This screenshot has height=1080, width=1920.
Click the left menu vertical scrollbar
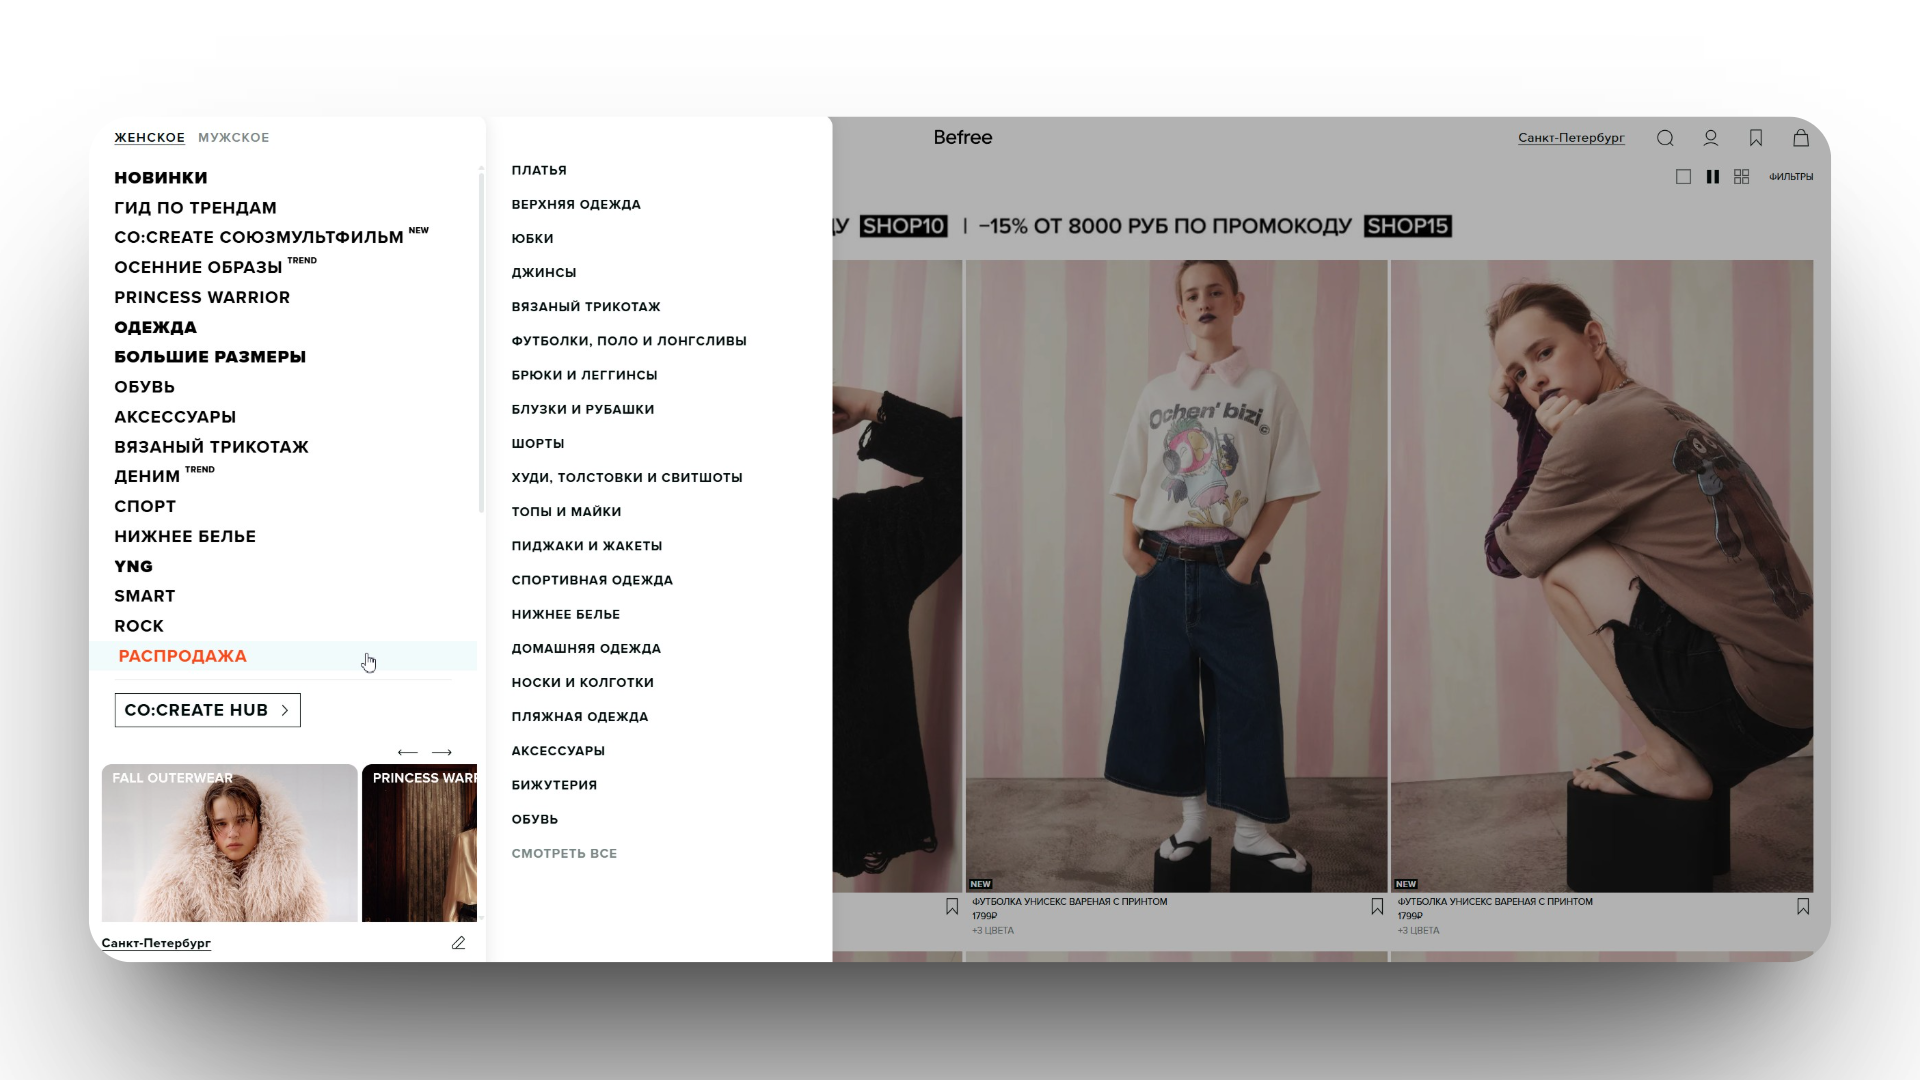tap(481, 340)
